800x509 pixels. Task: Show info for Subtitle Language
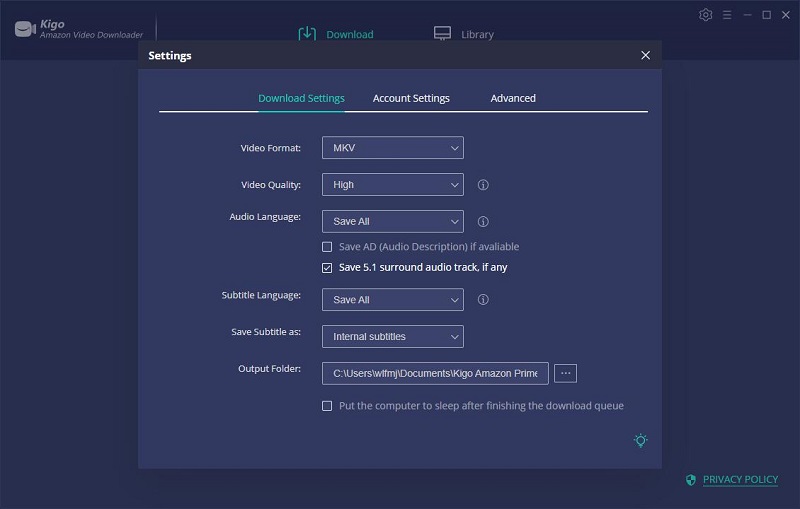pyautogui.click(x=483, y=299)
